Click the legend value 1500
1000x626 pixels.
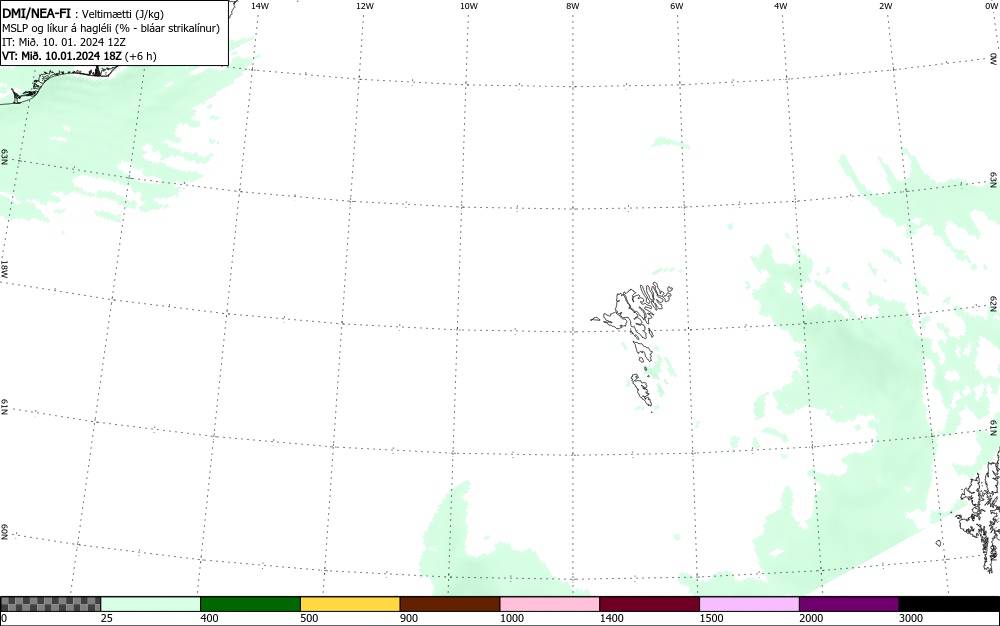(711, 618)
